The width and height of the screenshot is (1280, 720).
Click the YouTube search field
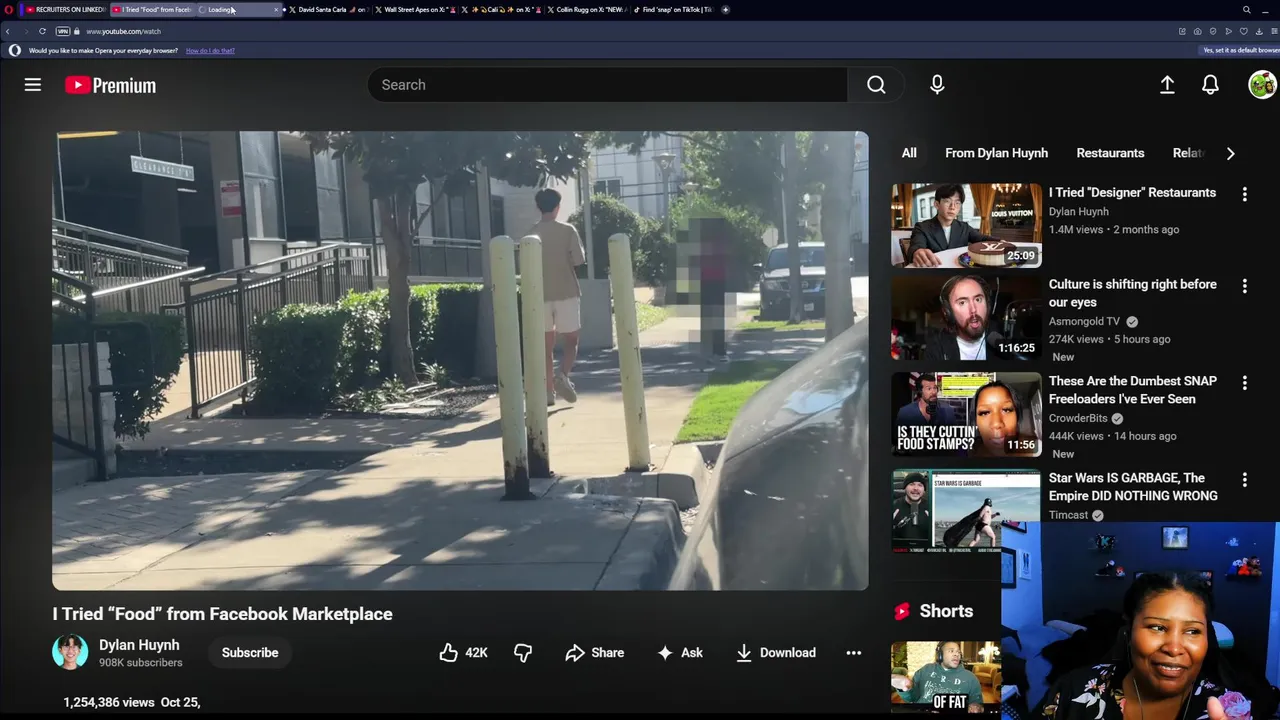coord(607,85)
